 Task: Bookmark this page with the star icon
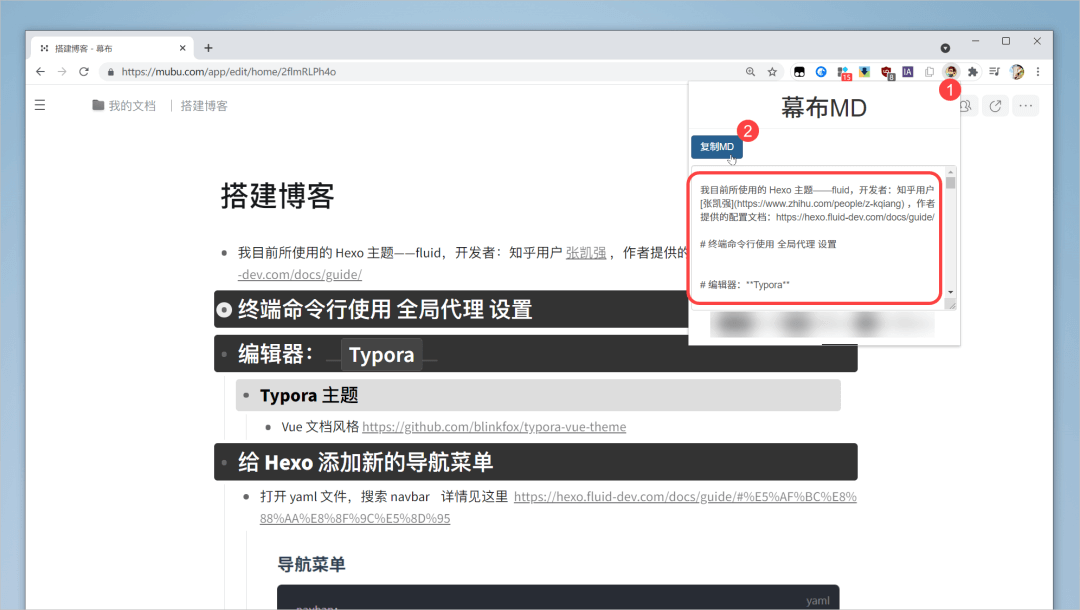[x=772, y=72]
